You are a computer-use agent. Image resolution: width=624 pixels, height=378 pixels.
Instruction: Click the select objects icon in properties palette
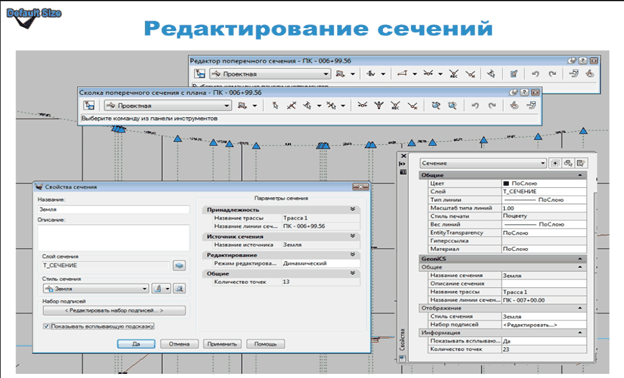point(568,163)
